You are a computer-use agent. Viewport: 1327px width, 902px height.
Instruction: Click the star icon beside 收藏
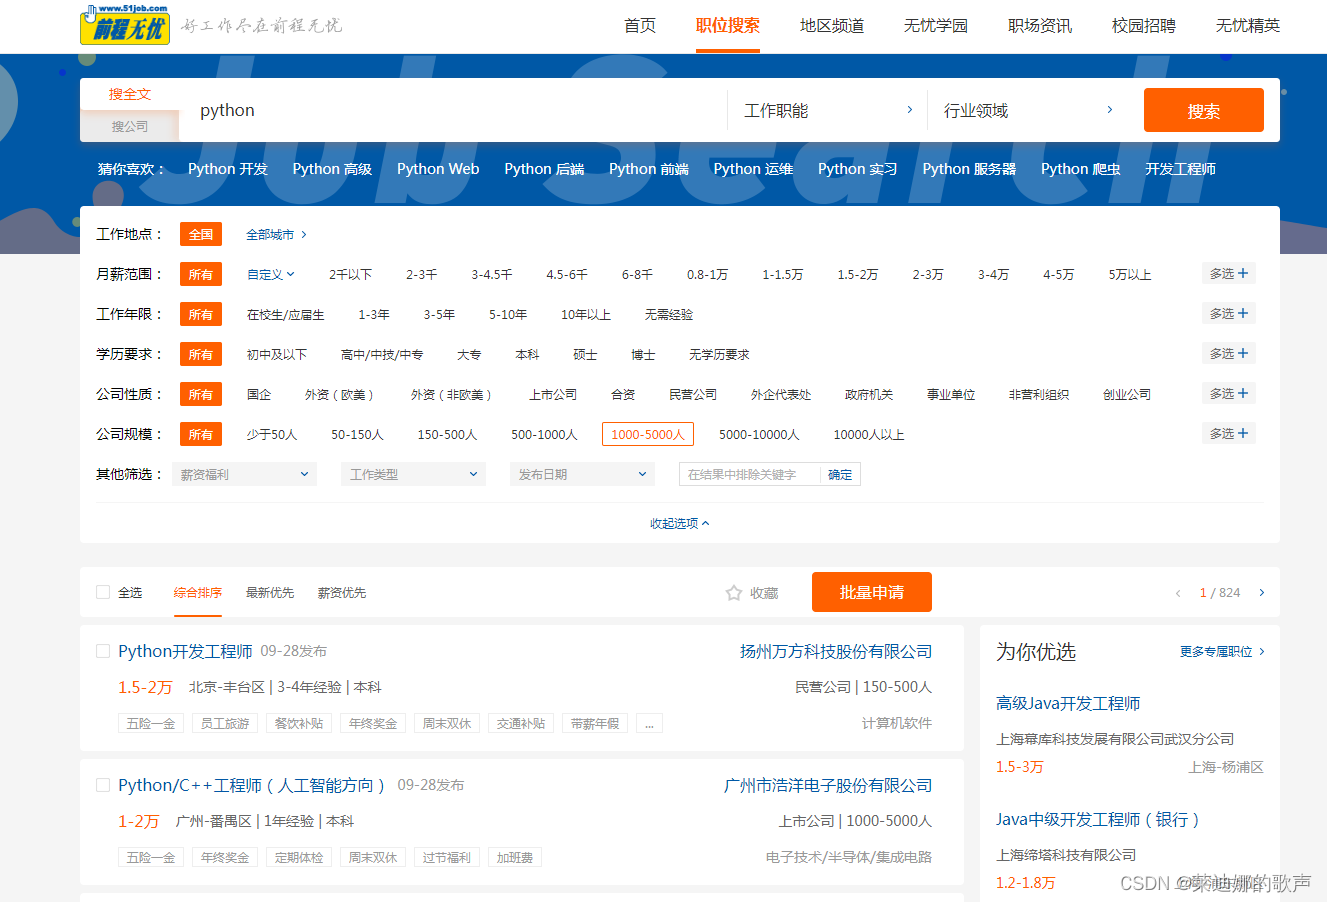[x=734, y=593]
